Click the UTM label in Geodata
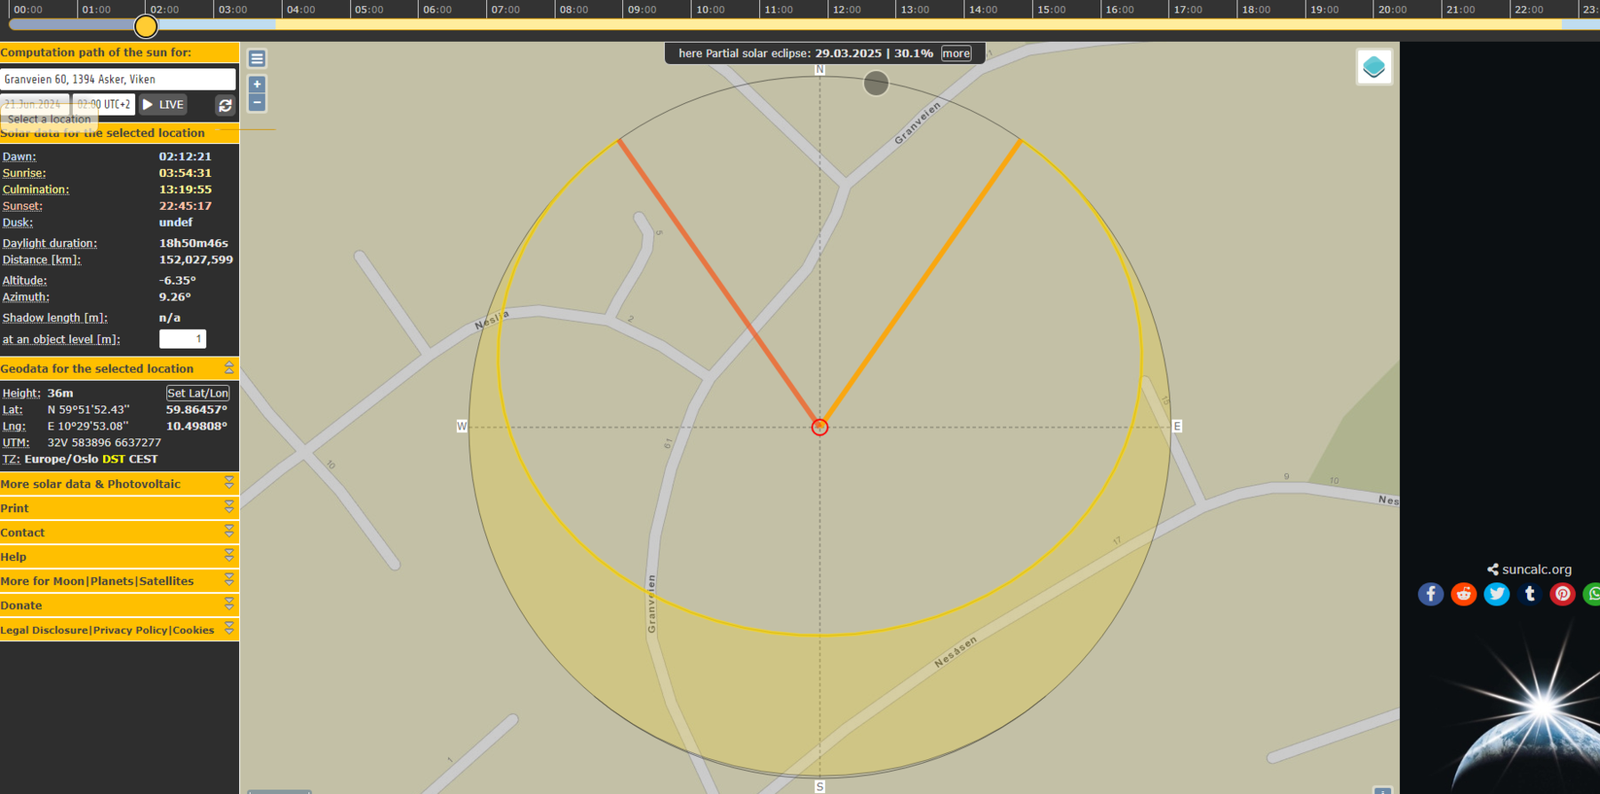Viewport: 1600px width, 794px height. 16,443
